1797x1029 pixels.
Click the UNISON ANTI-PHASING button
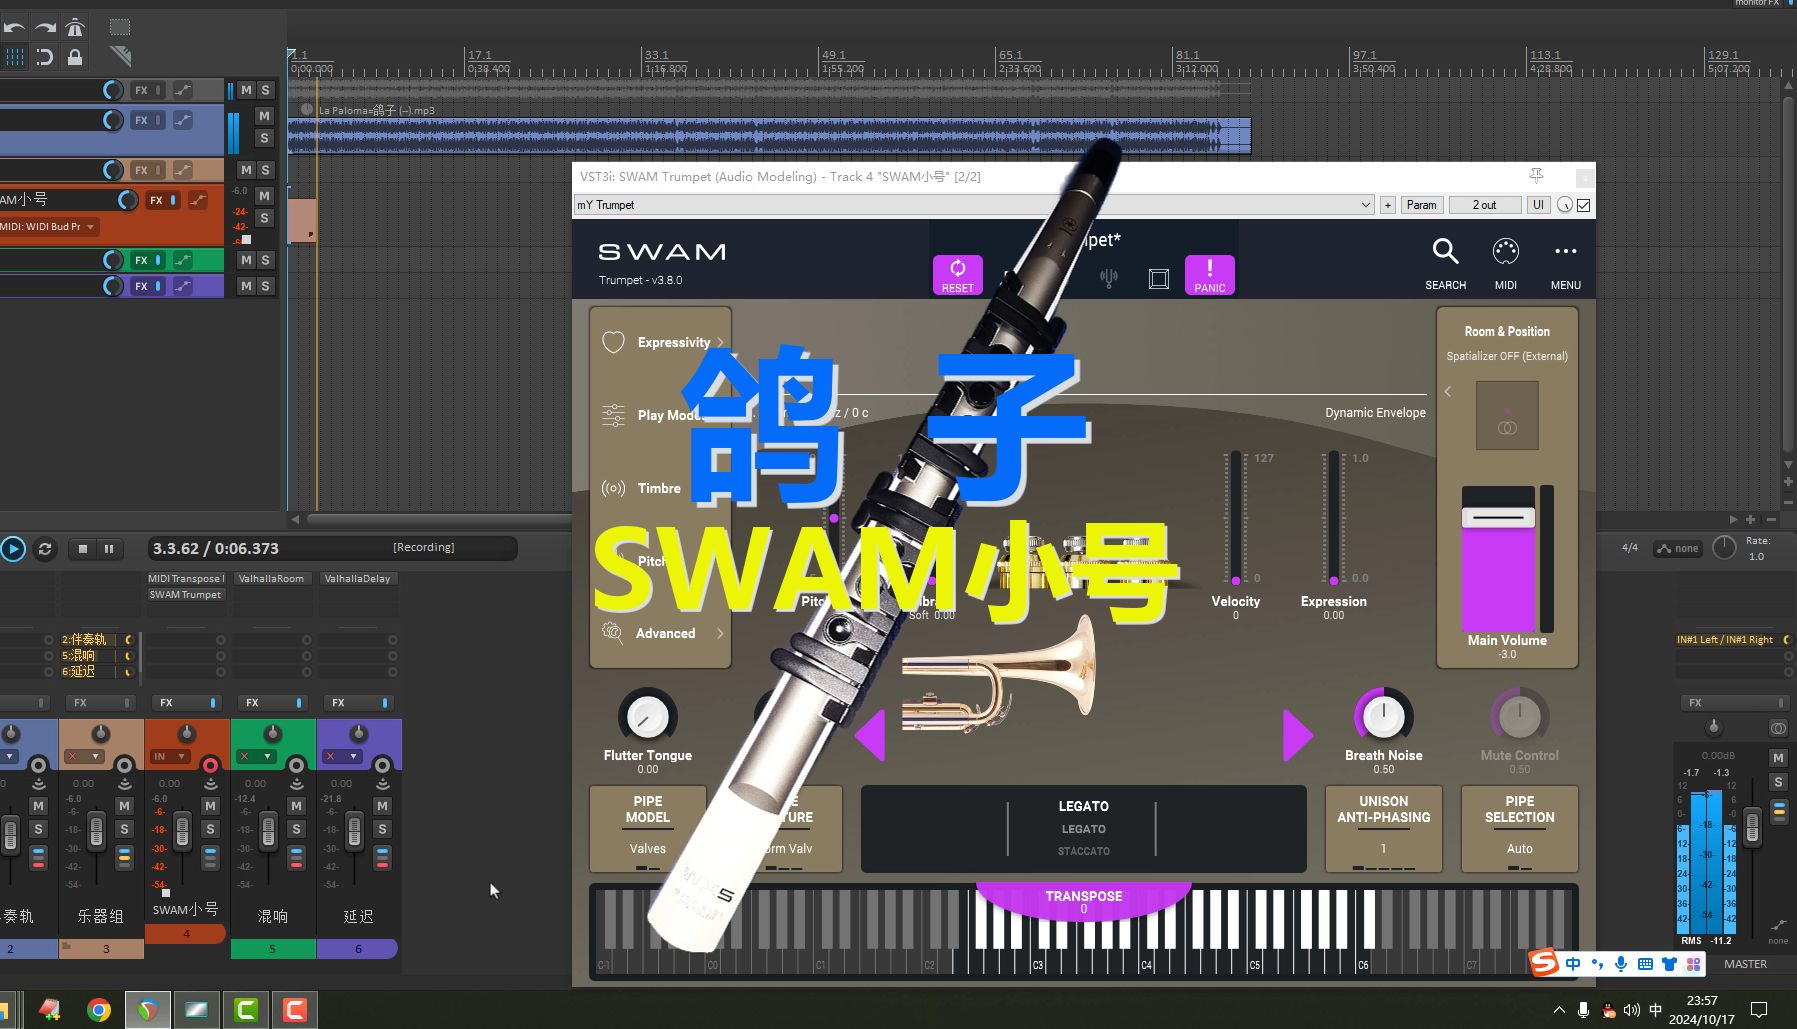click(x=1383, y=829)
